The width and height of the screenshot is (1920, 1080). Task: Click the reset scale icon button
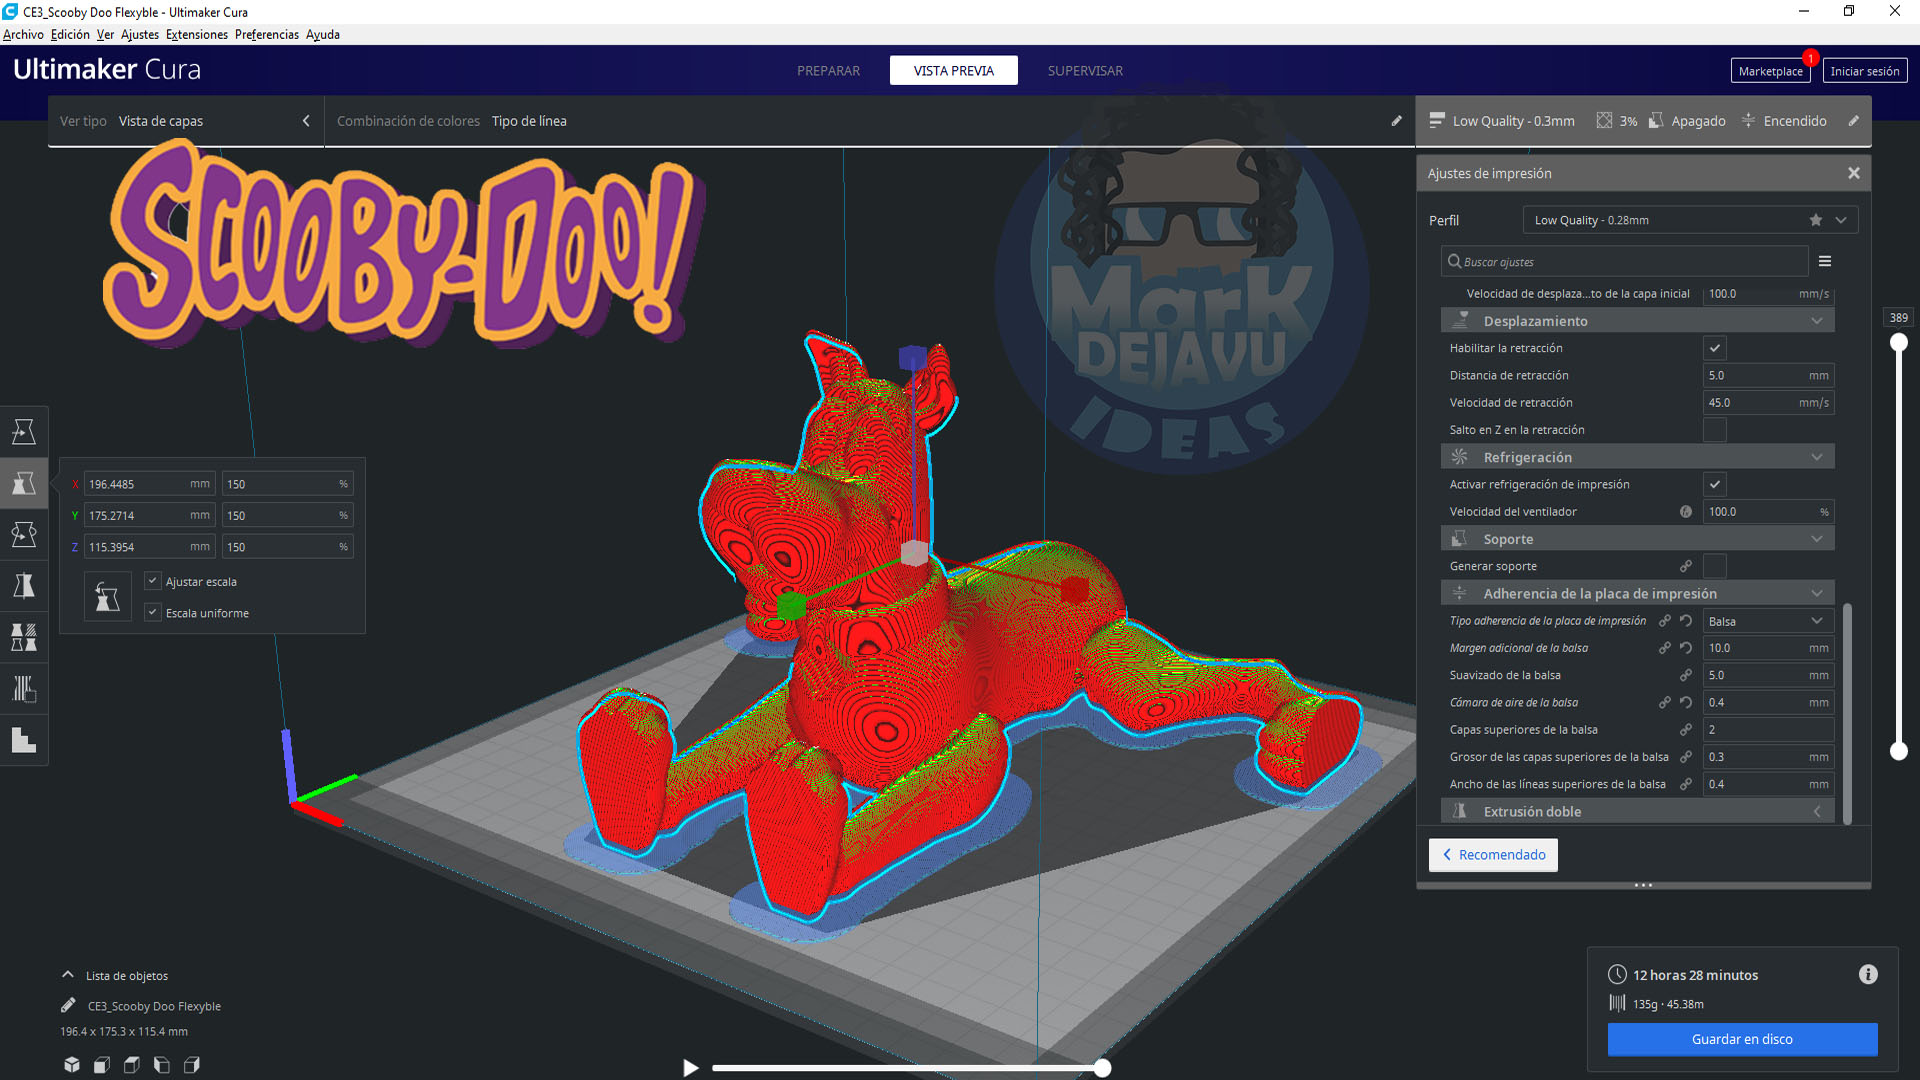click(107, 597)
